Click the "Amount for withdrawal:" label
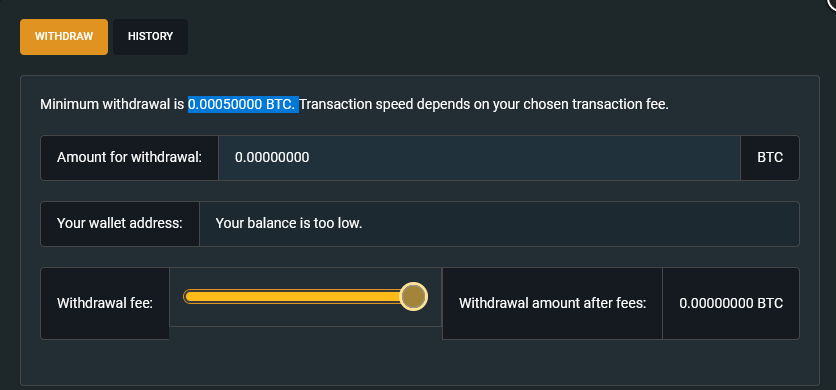The height and width of the screenshot is (390, 836). click(130, 158)
